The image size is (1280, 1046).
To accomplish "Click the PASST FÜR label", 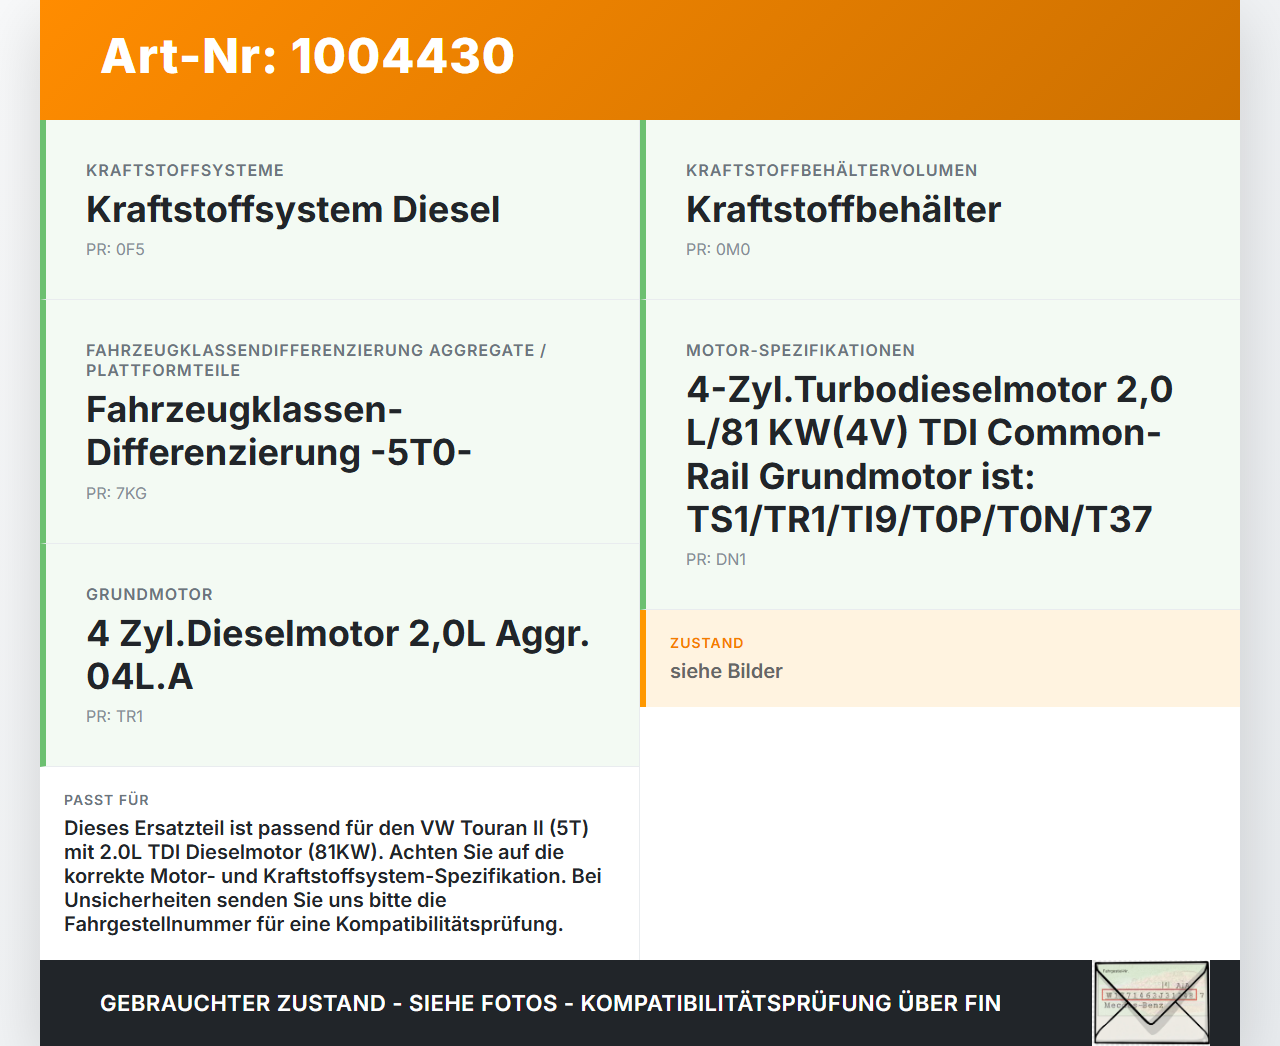I will [x=107, y=801].
